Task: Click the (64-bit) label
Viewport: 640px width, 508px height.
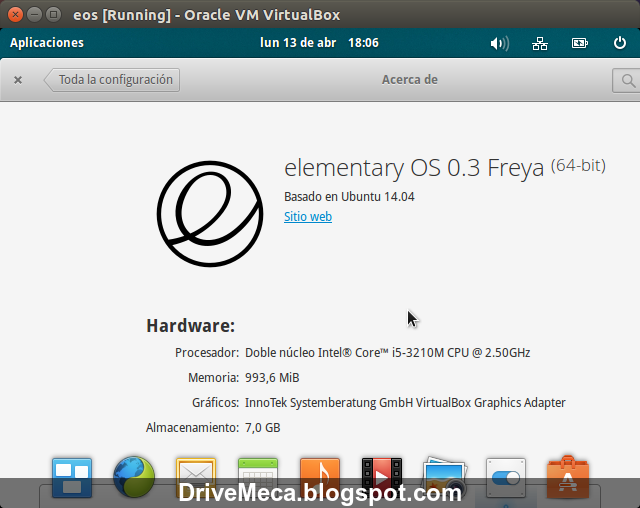Action: (x=578, y=166)
